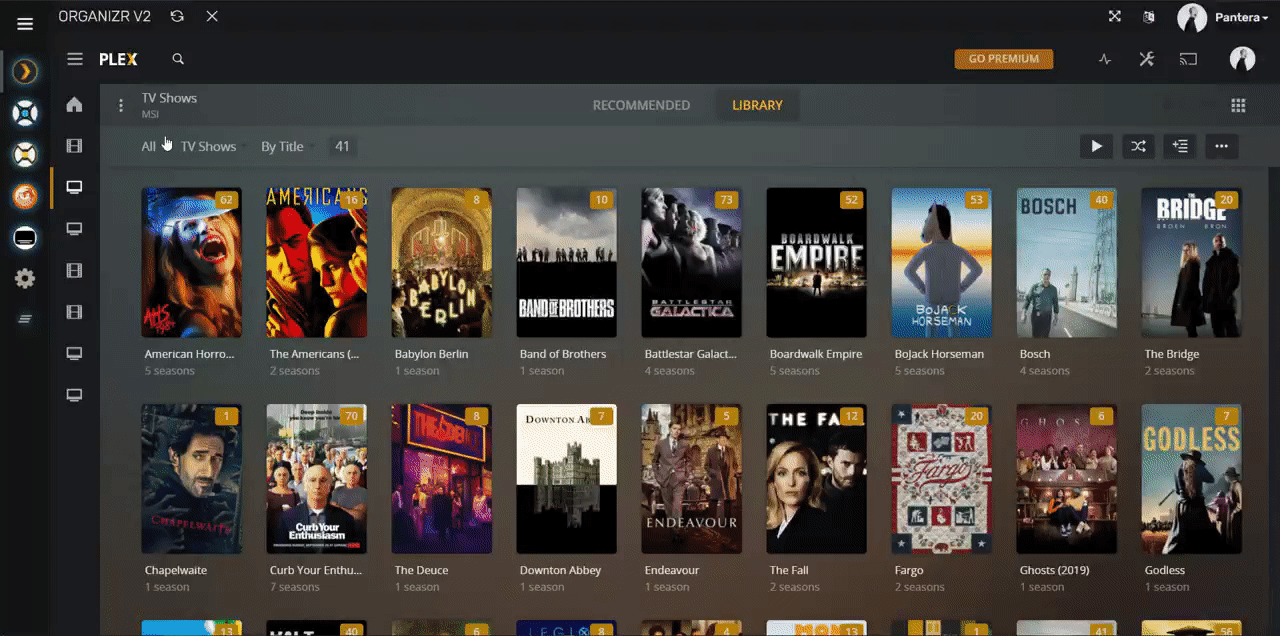Click the Plex logo

coord(118,59)
